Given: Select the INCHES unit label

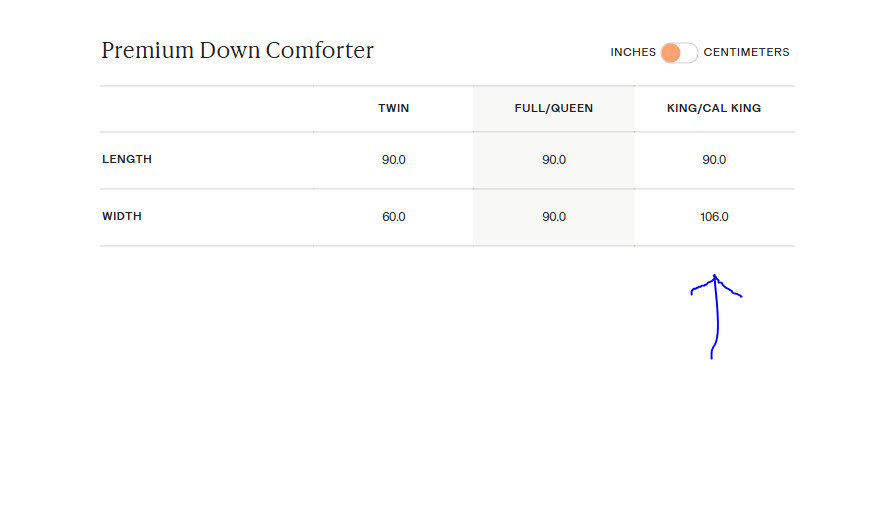Looking at the screenshot, I should [633, 53].
